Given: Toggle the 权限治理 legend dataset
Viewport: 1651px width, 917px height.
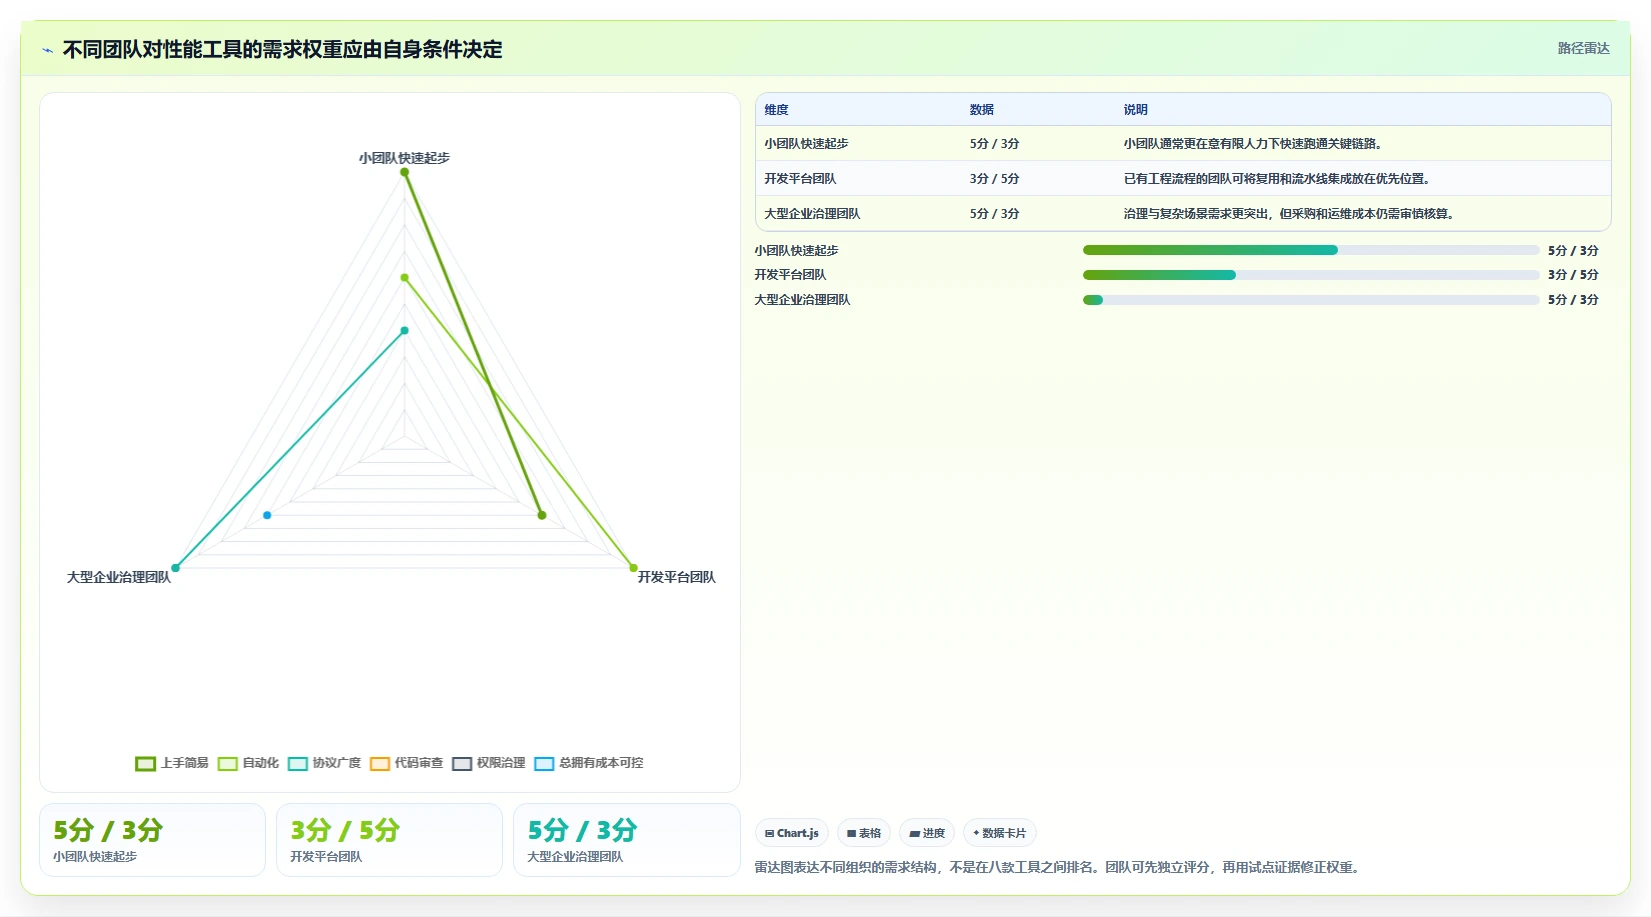Looking at the screenshot, I should tap(488, 763).
